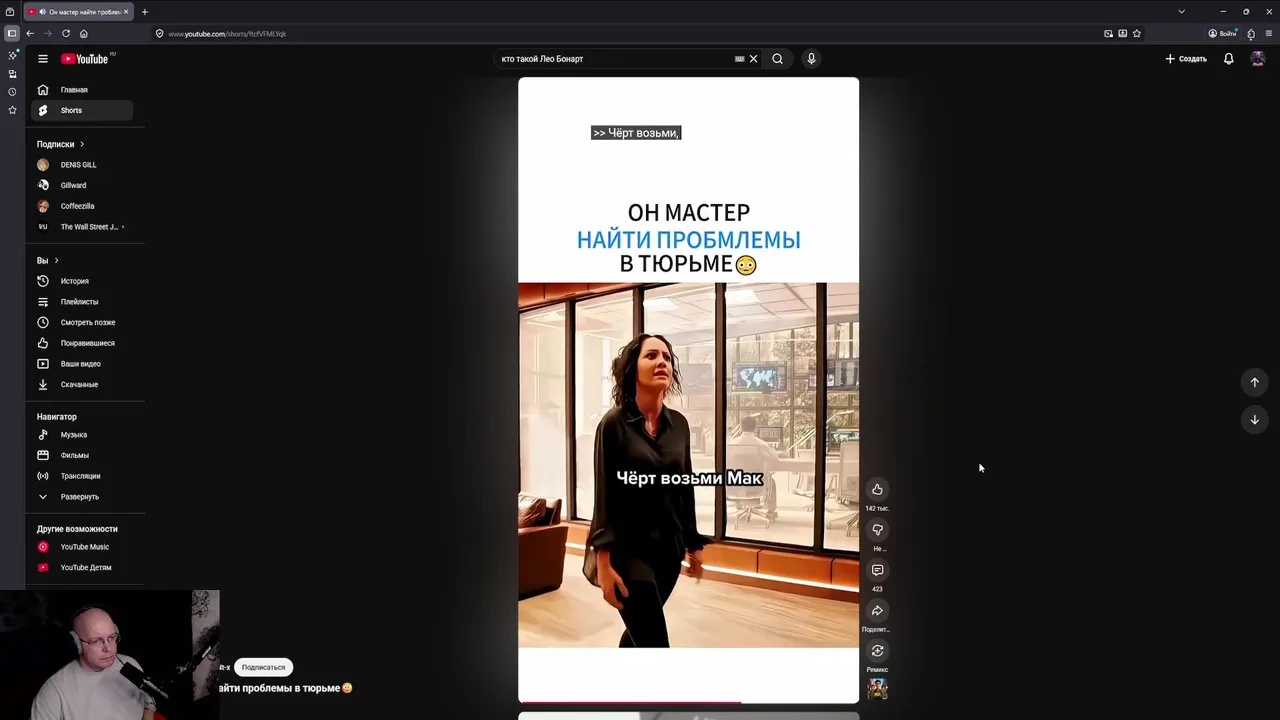Go to the YouTube logo home

(84, 59)
